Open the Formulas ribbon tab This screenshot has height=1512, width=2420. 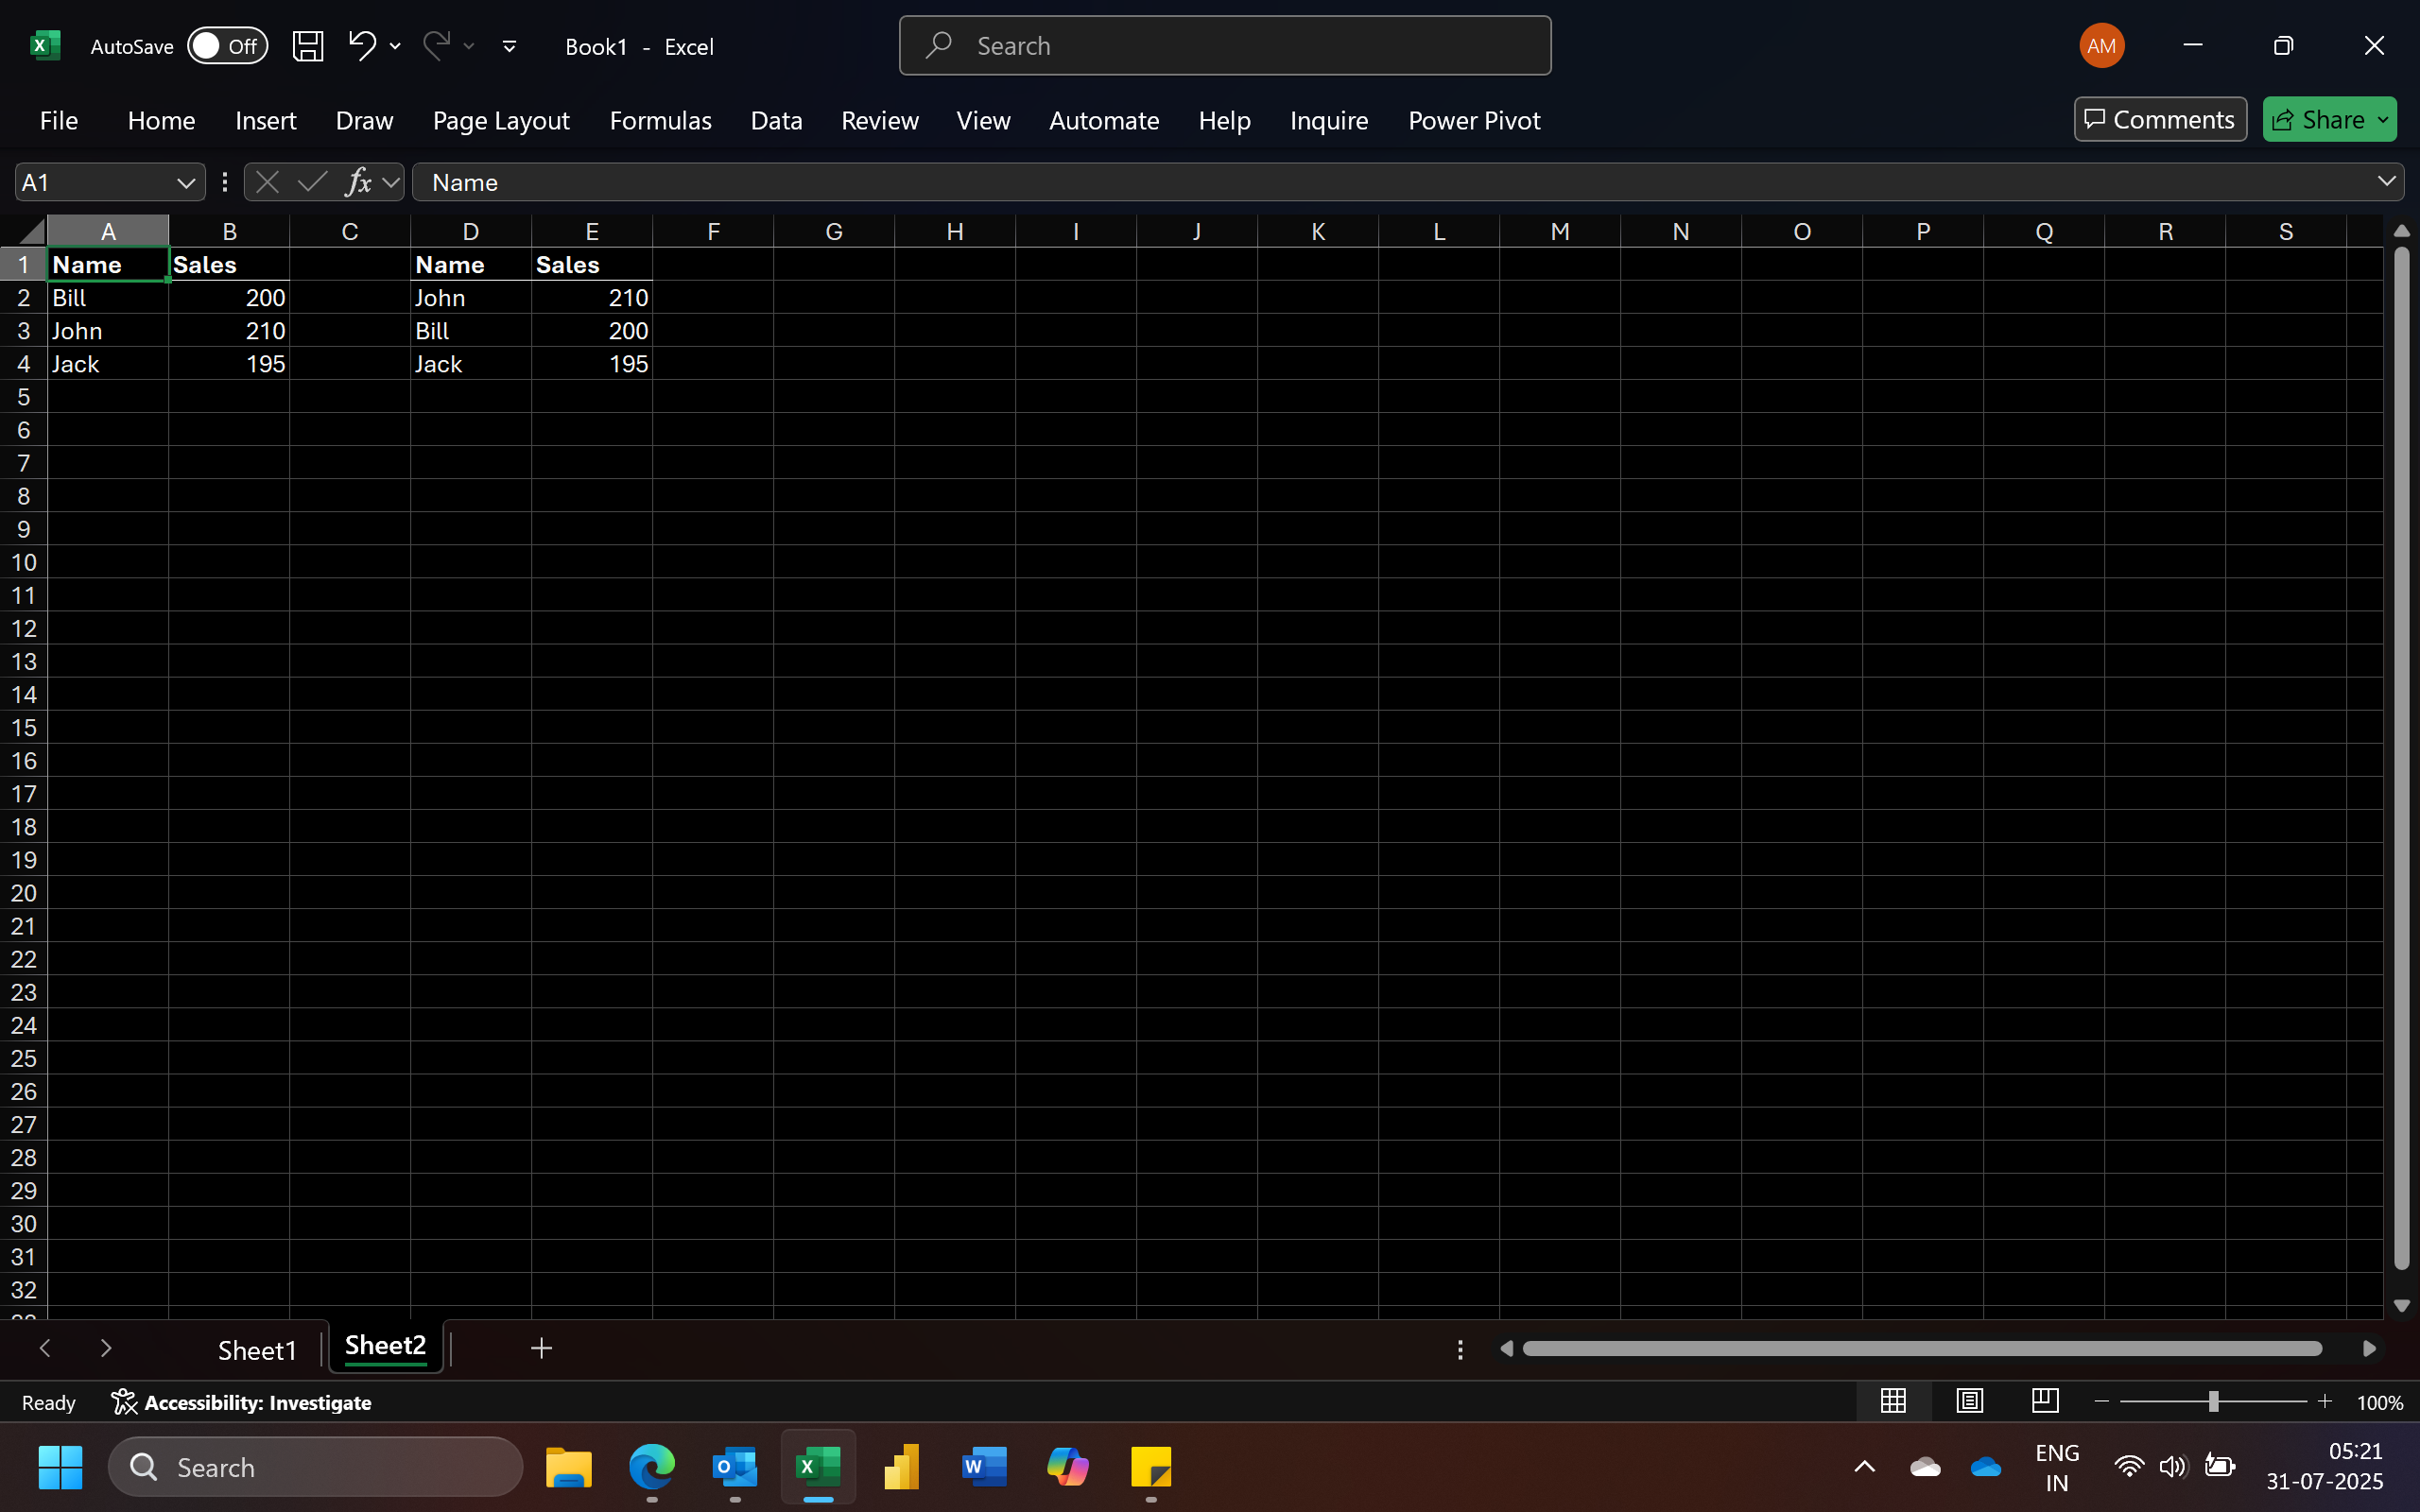660,121
